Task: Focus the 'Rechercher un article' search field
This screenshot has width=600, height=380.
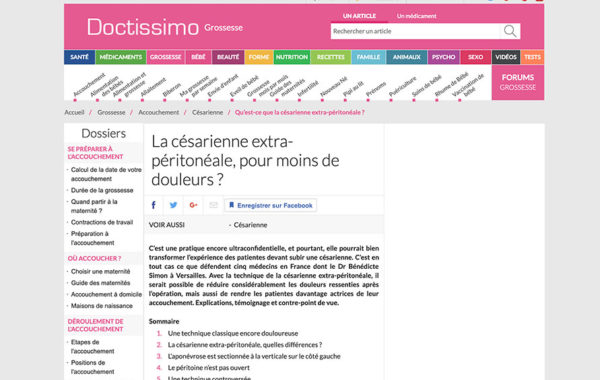Action: [x=415, y=31]
